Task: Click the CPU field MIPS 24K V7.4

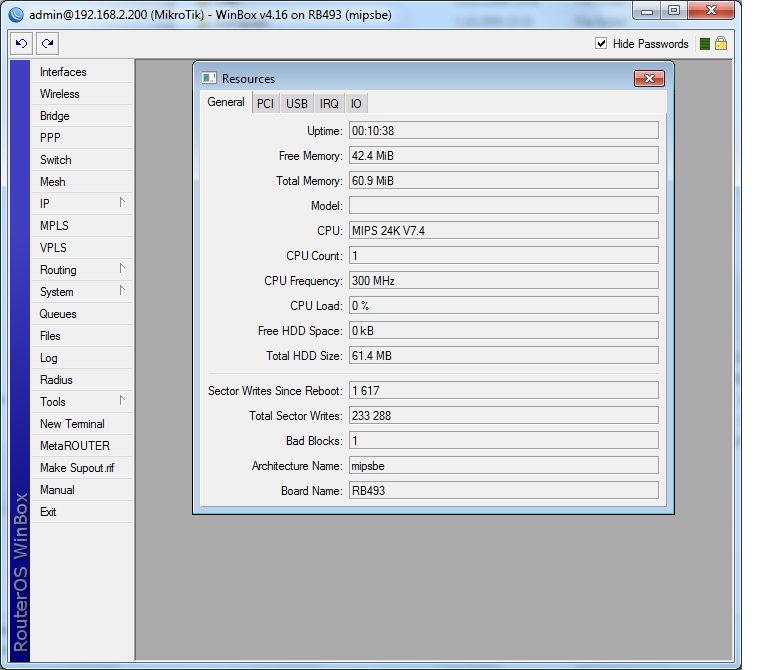Action: (x=504, y=231)
